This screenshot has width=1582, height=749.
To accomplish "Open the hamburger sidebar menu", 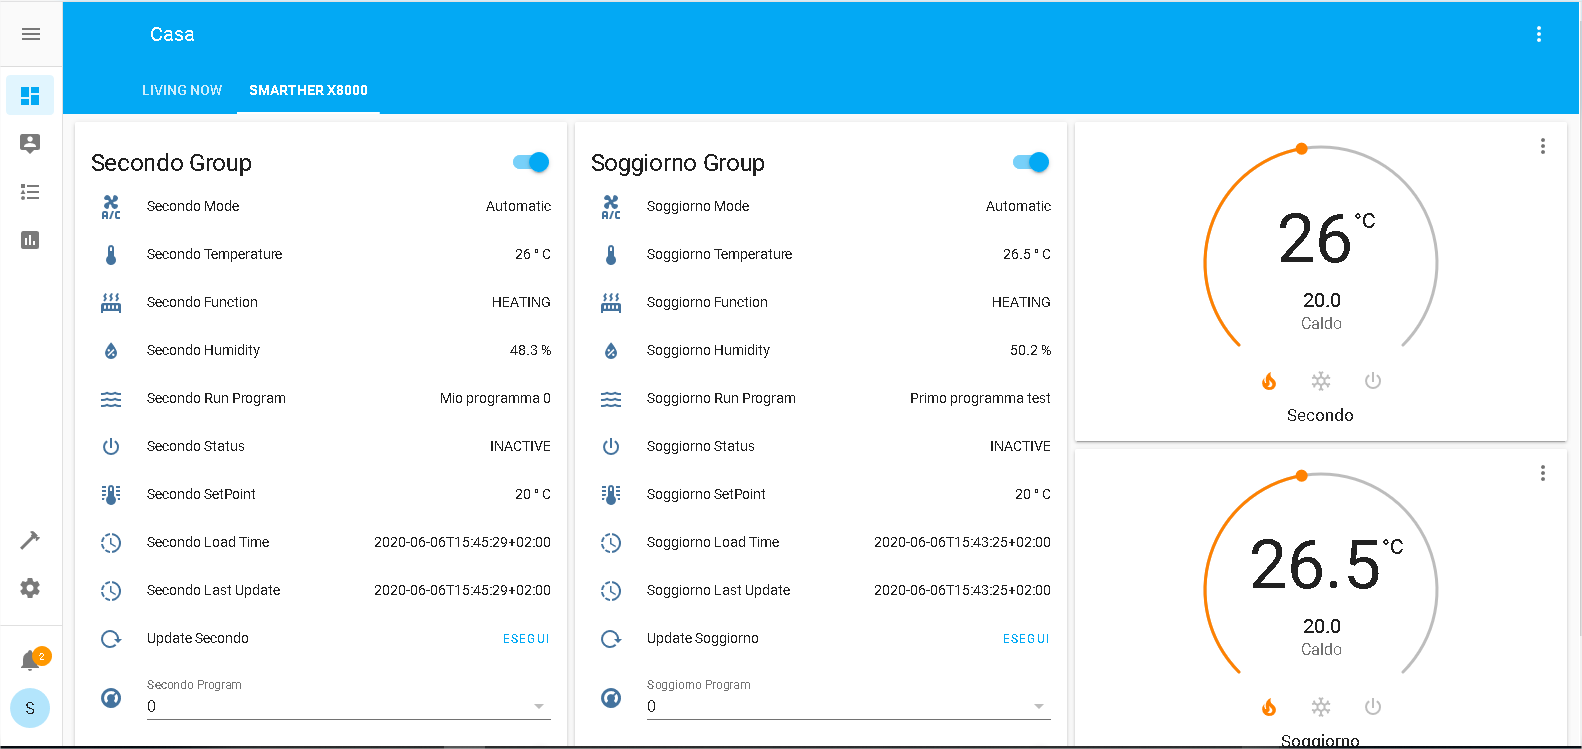I will [31, 34].
